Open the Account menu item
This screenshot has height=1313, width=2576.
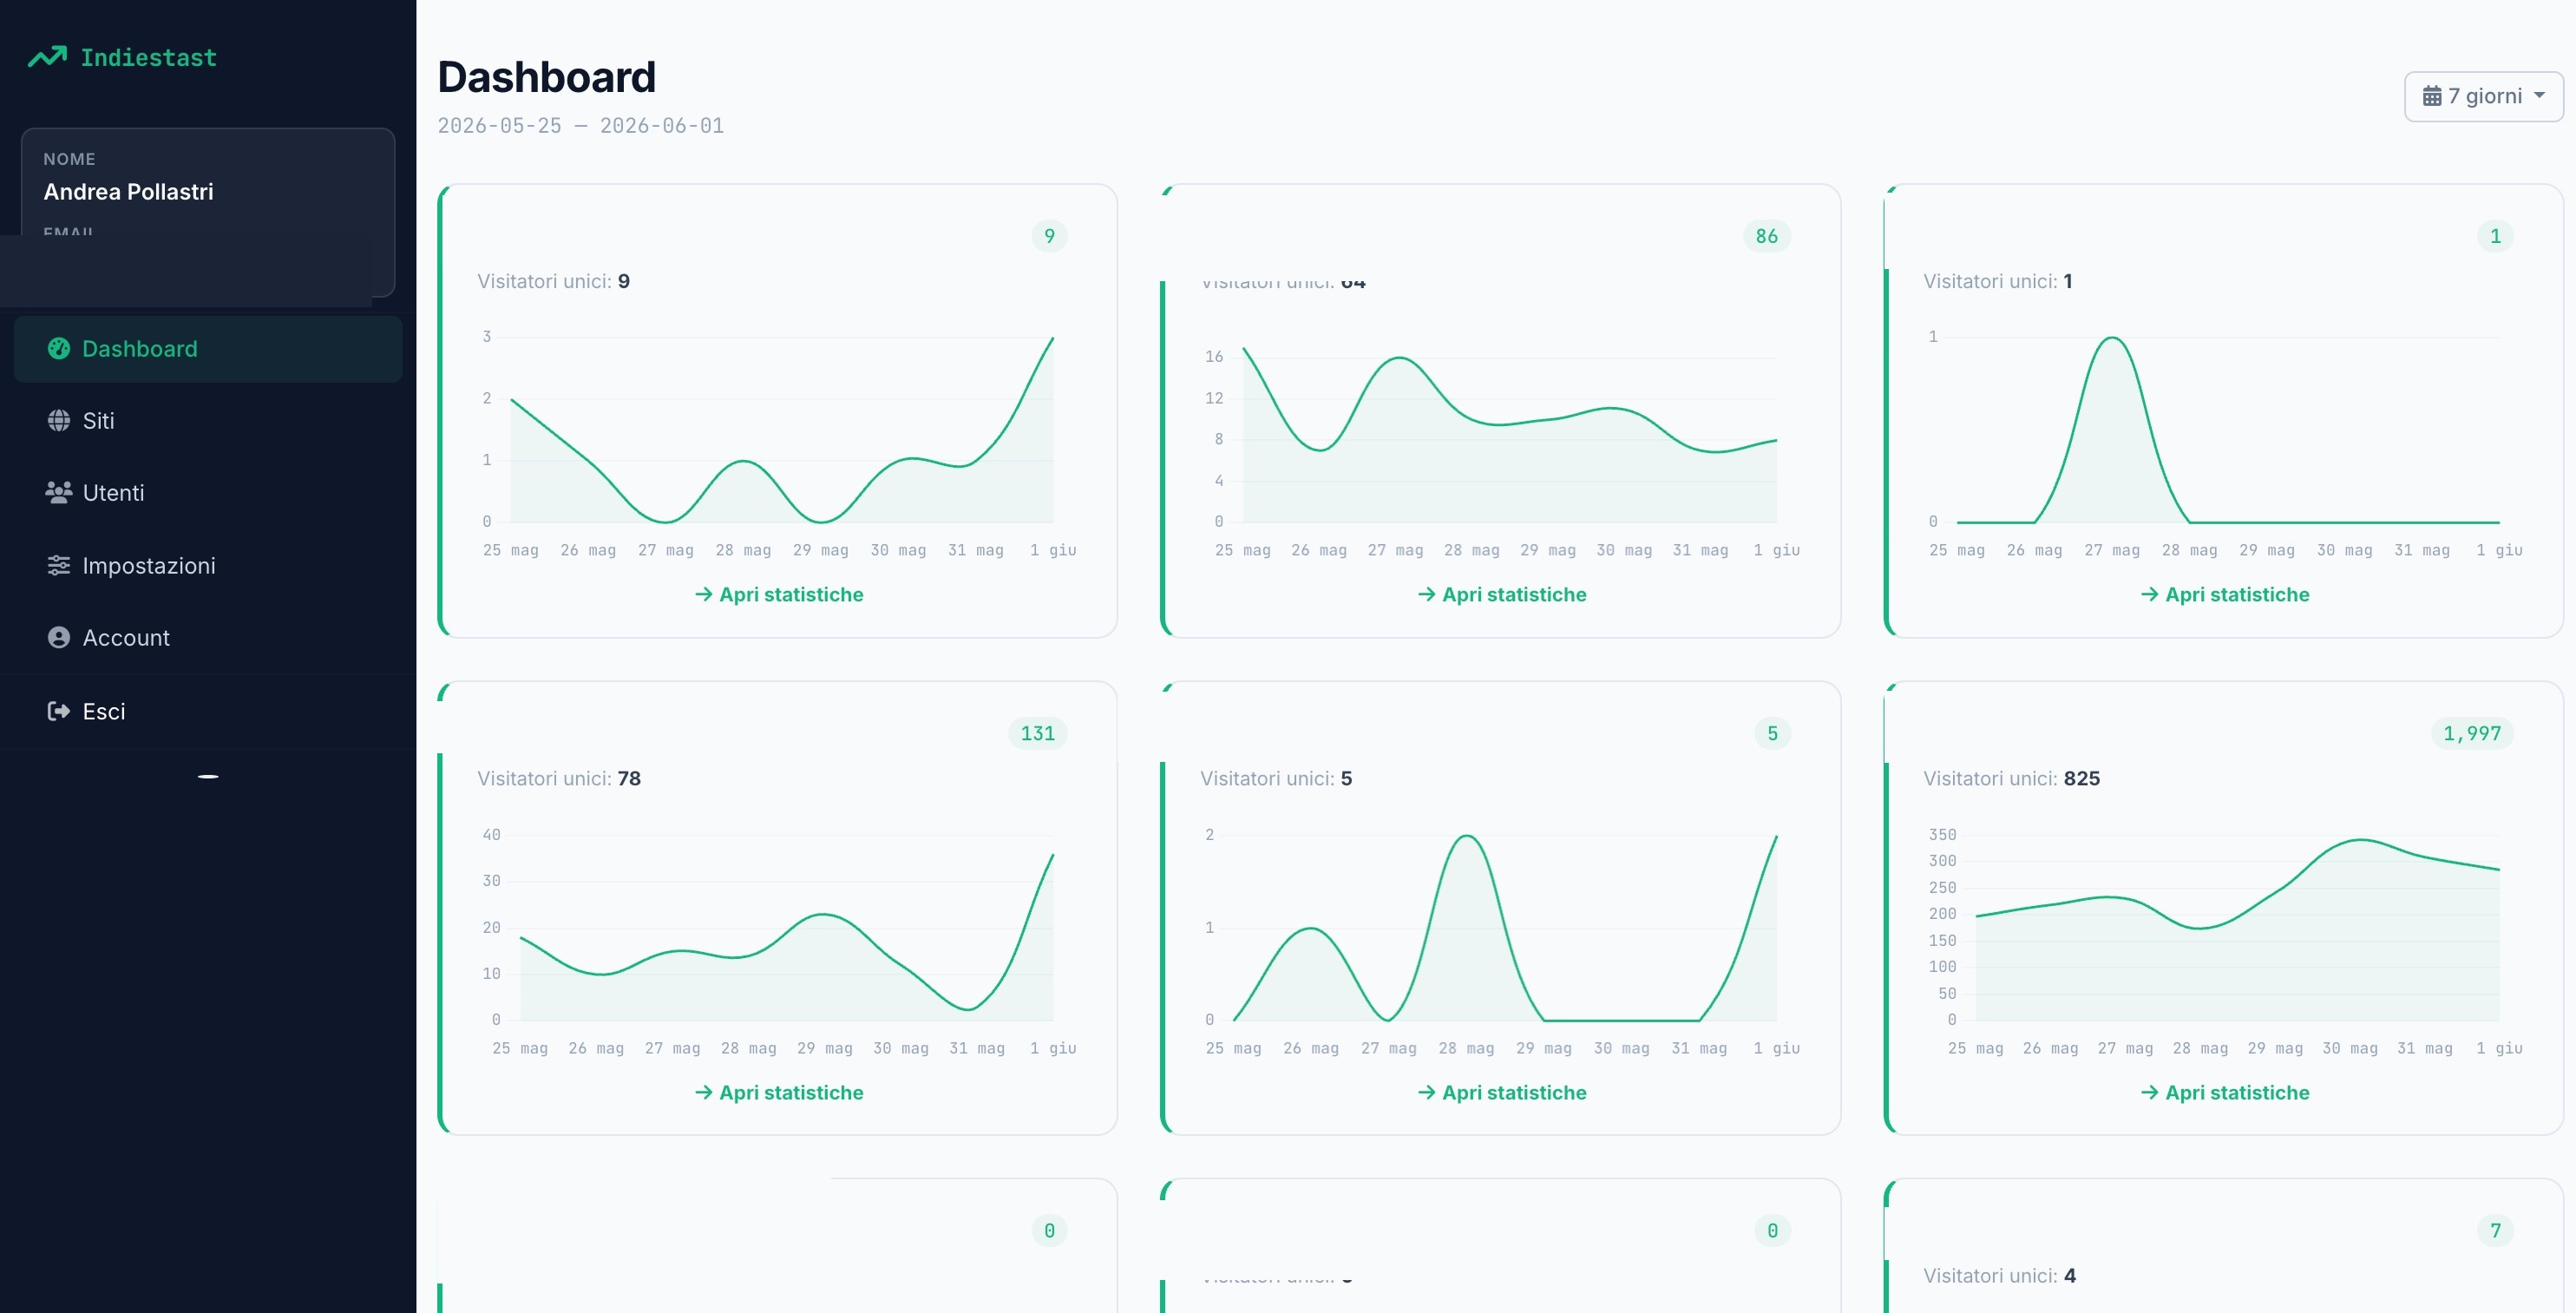click(208, 638)
